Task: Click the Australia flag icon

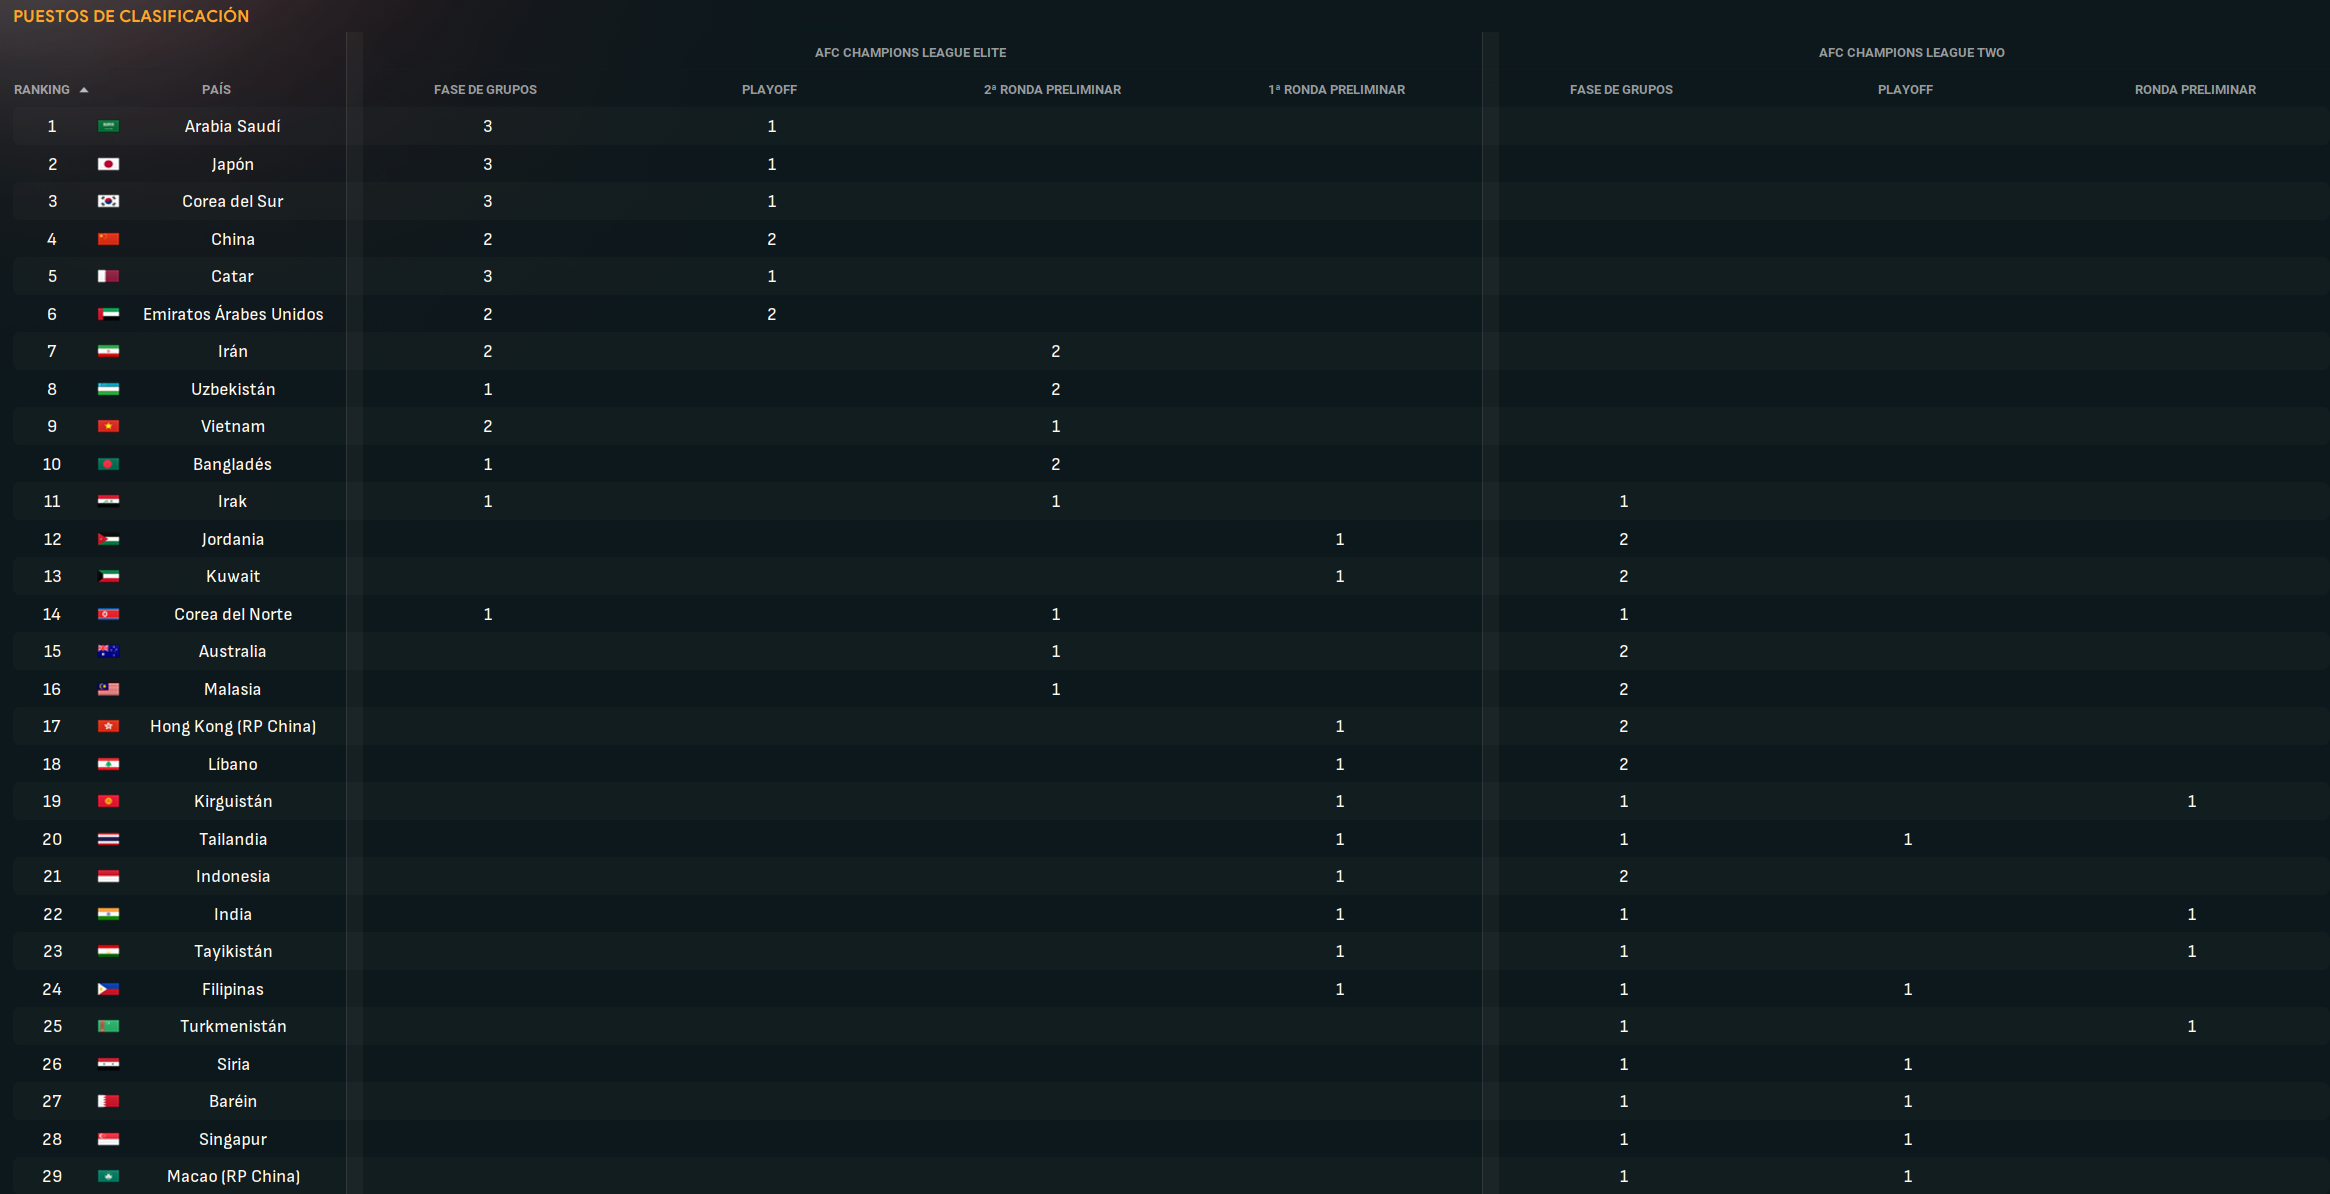Action: [108, 651]
